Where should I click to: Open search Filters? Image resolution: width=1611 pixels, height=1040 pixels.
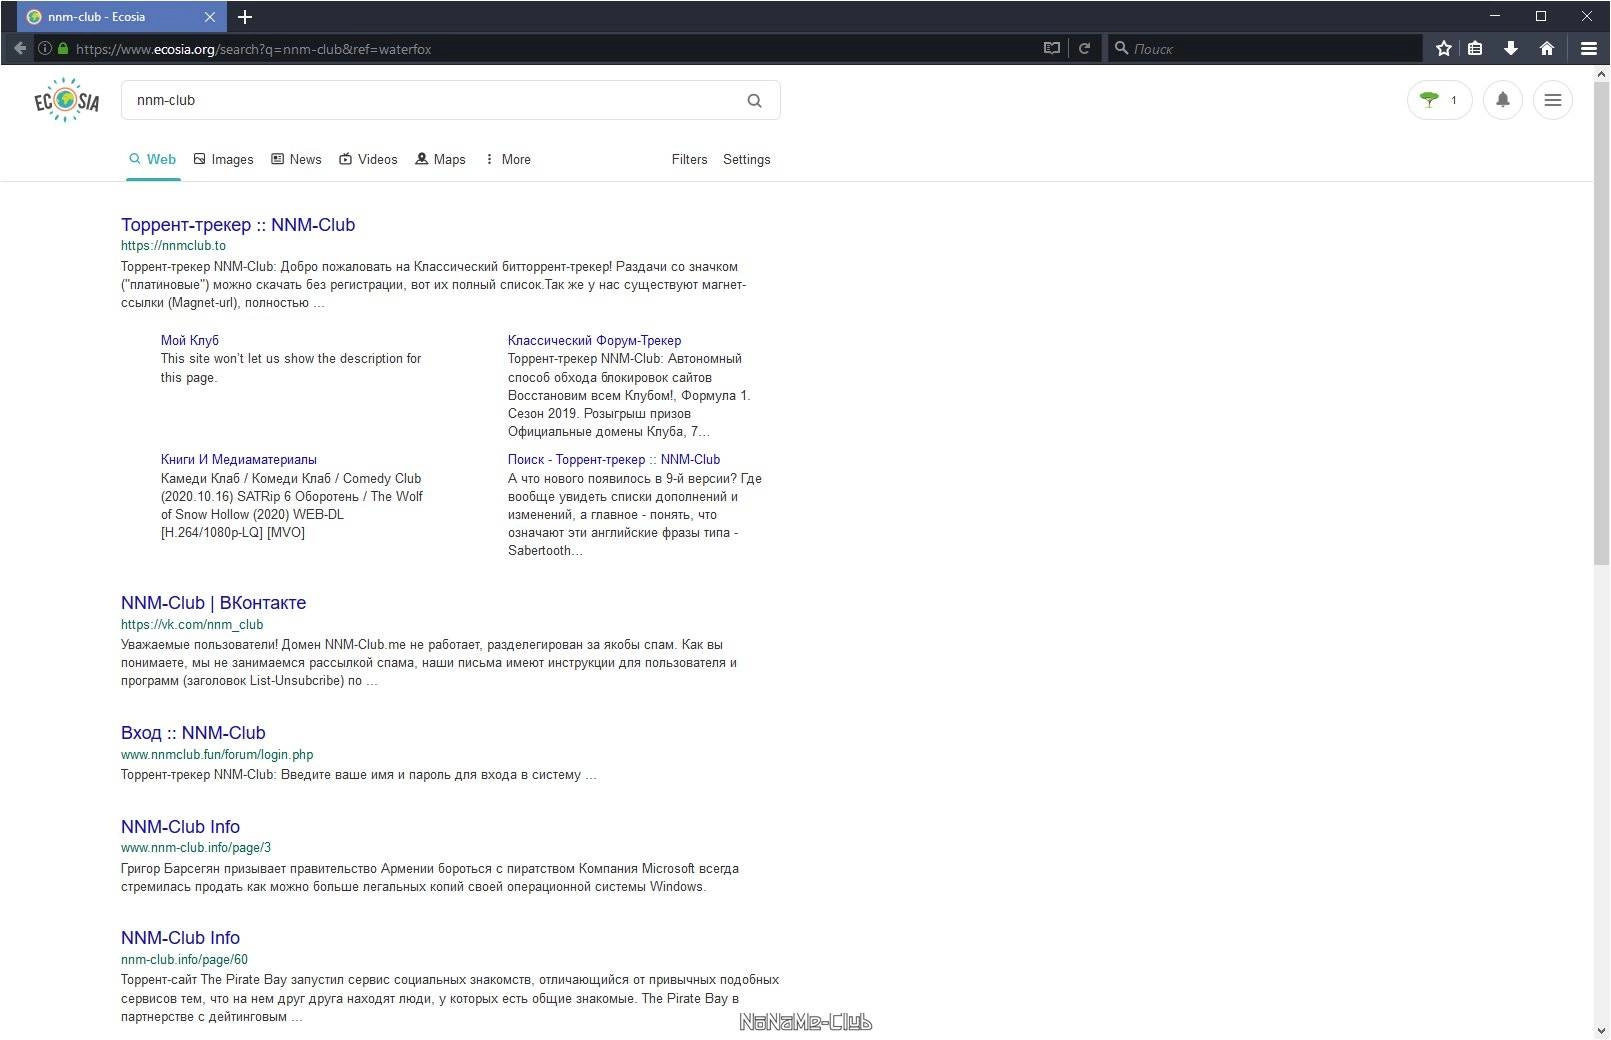pyautogui.click(x=689, y=159)
